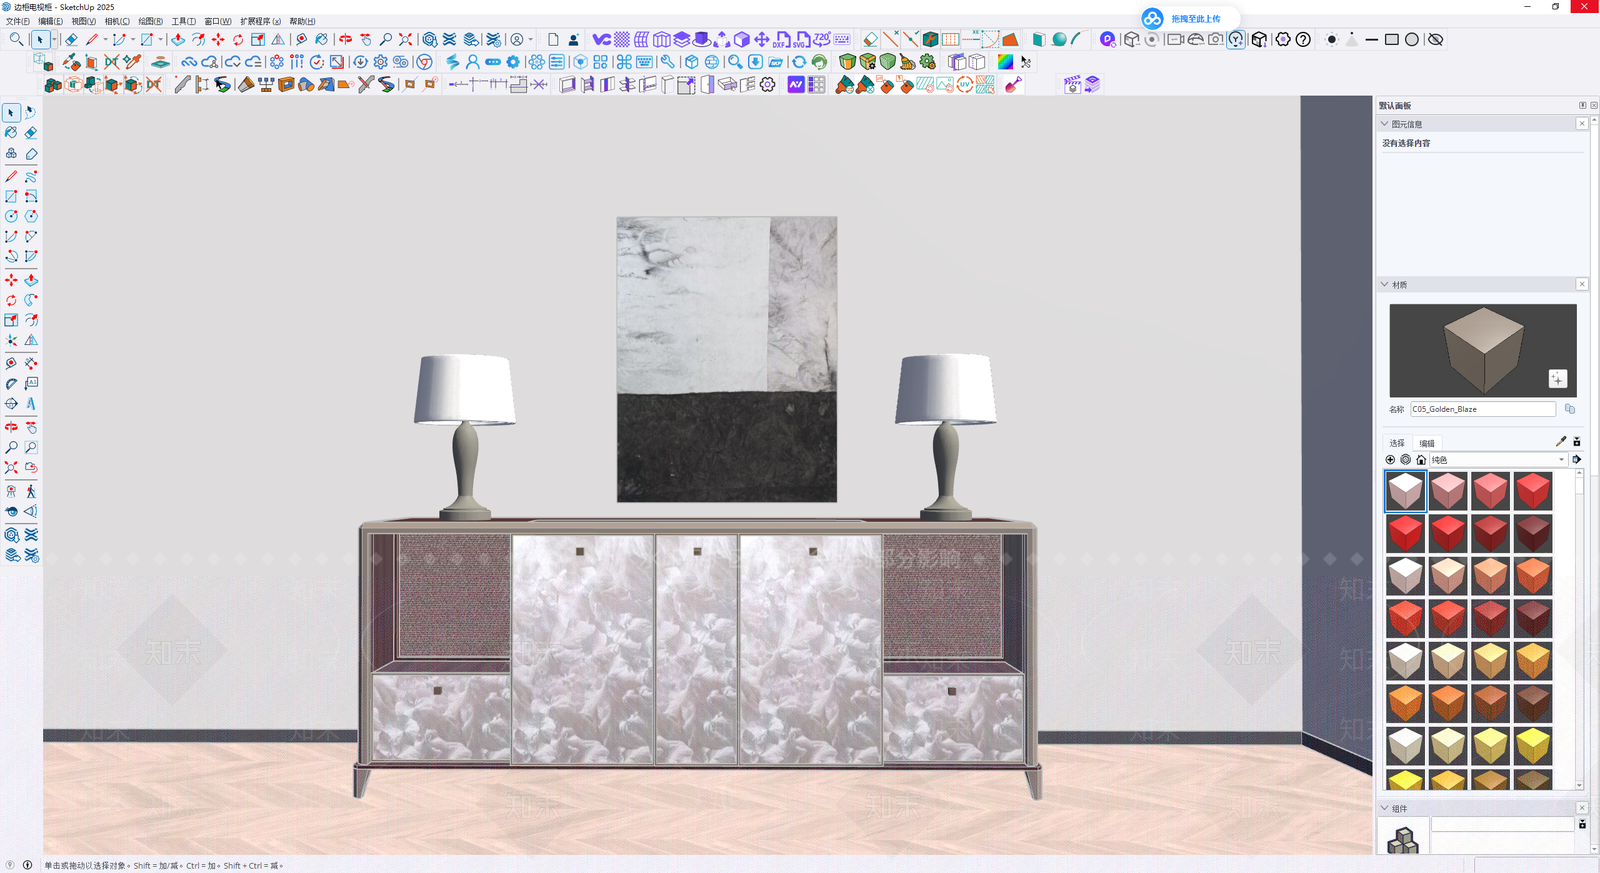
Task: Click the material preview cube thumbnail
Action: (1483, 351)
